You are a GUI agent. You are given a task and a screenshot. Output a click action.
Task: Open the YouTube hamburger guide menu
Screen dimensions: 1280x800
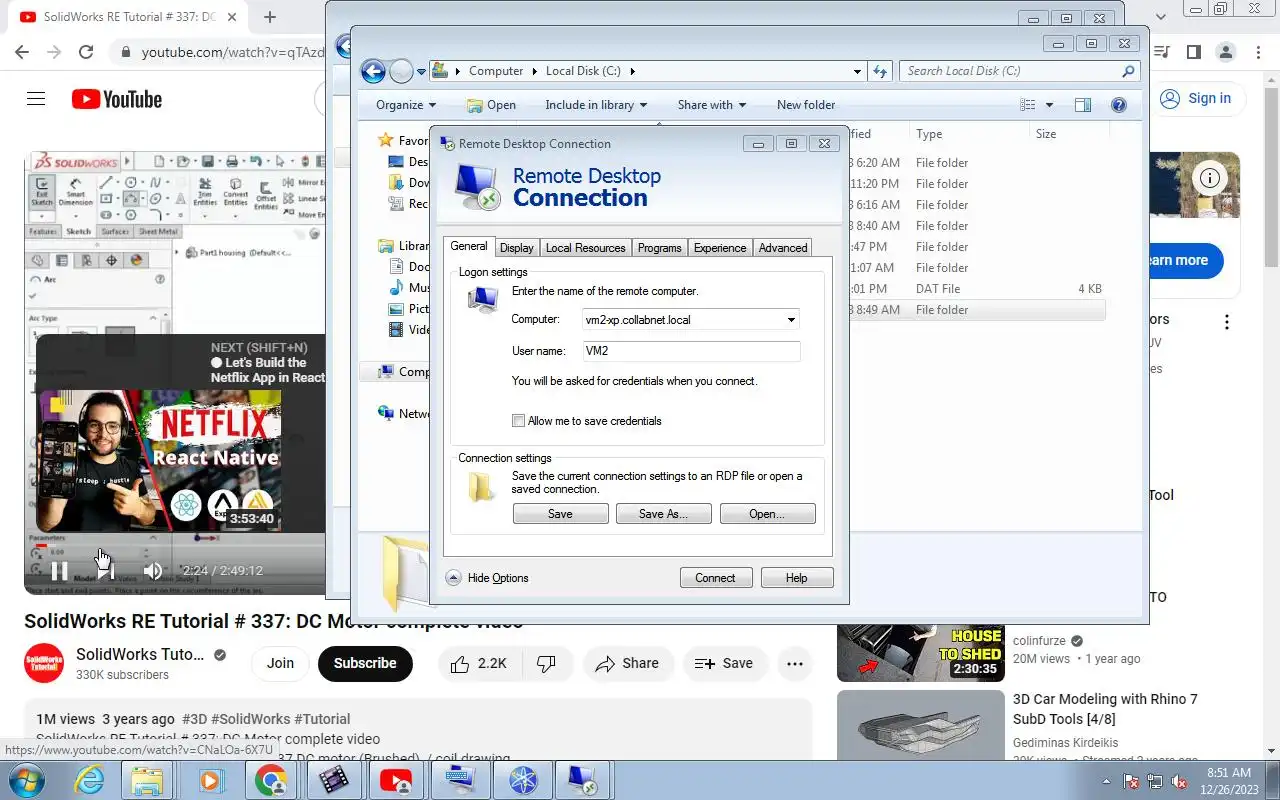tap(36, 99)
